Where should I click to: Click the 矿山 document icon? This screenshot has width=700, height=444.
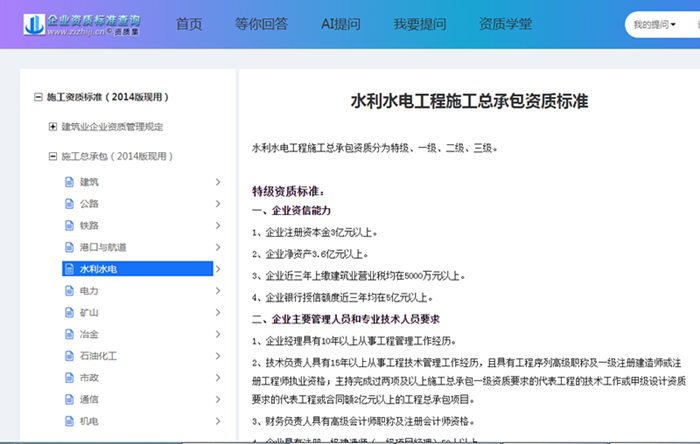coord(69,312)
